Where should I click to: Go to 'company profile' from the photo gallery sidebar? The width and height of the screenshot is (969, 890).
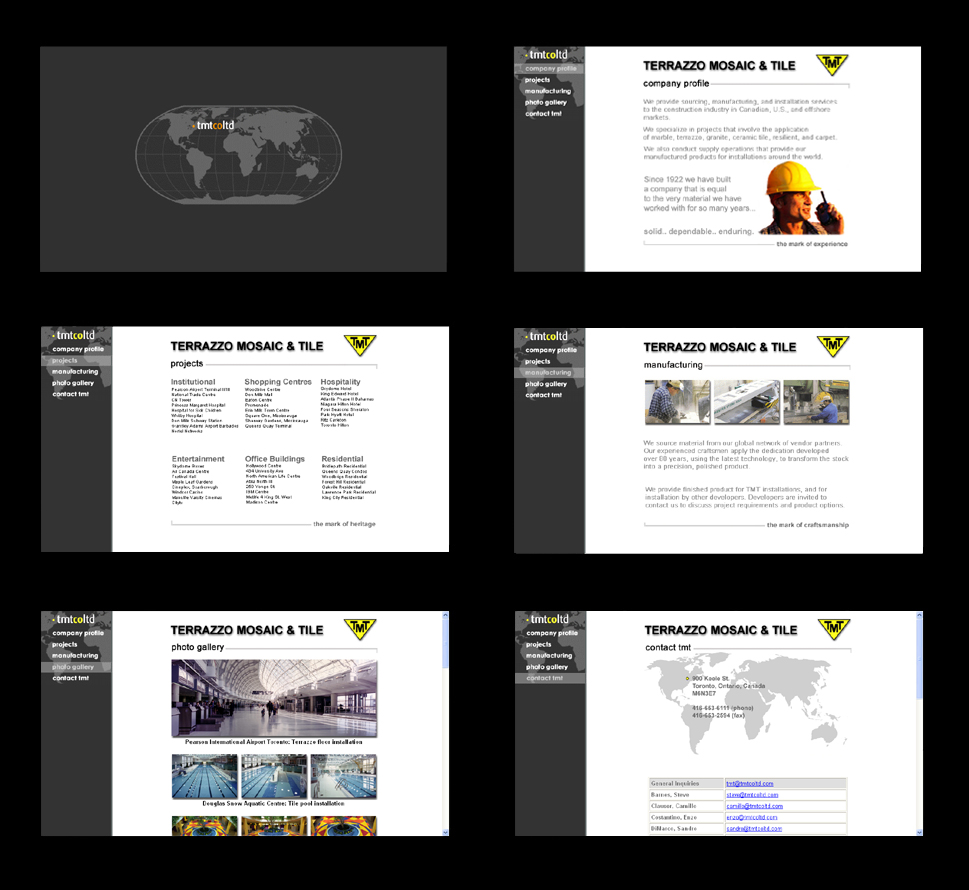[x=78, y=633]
